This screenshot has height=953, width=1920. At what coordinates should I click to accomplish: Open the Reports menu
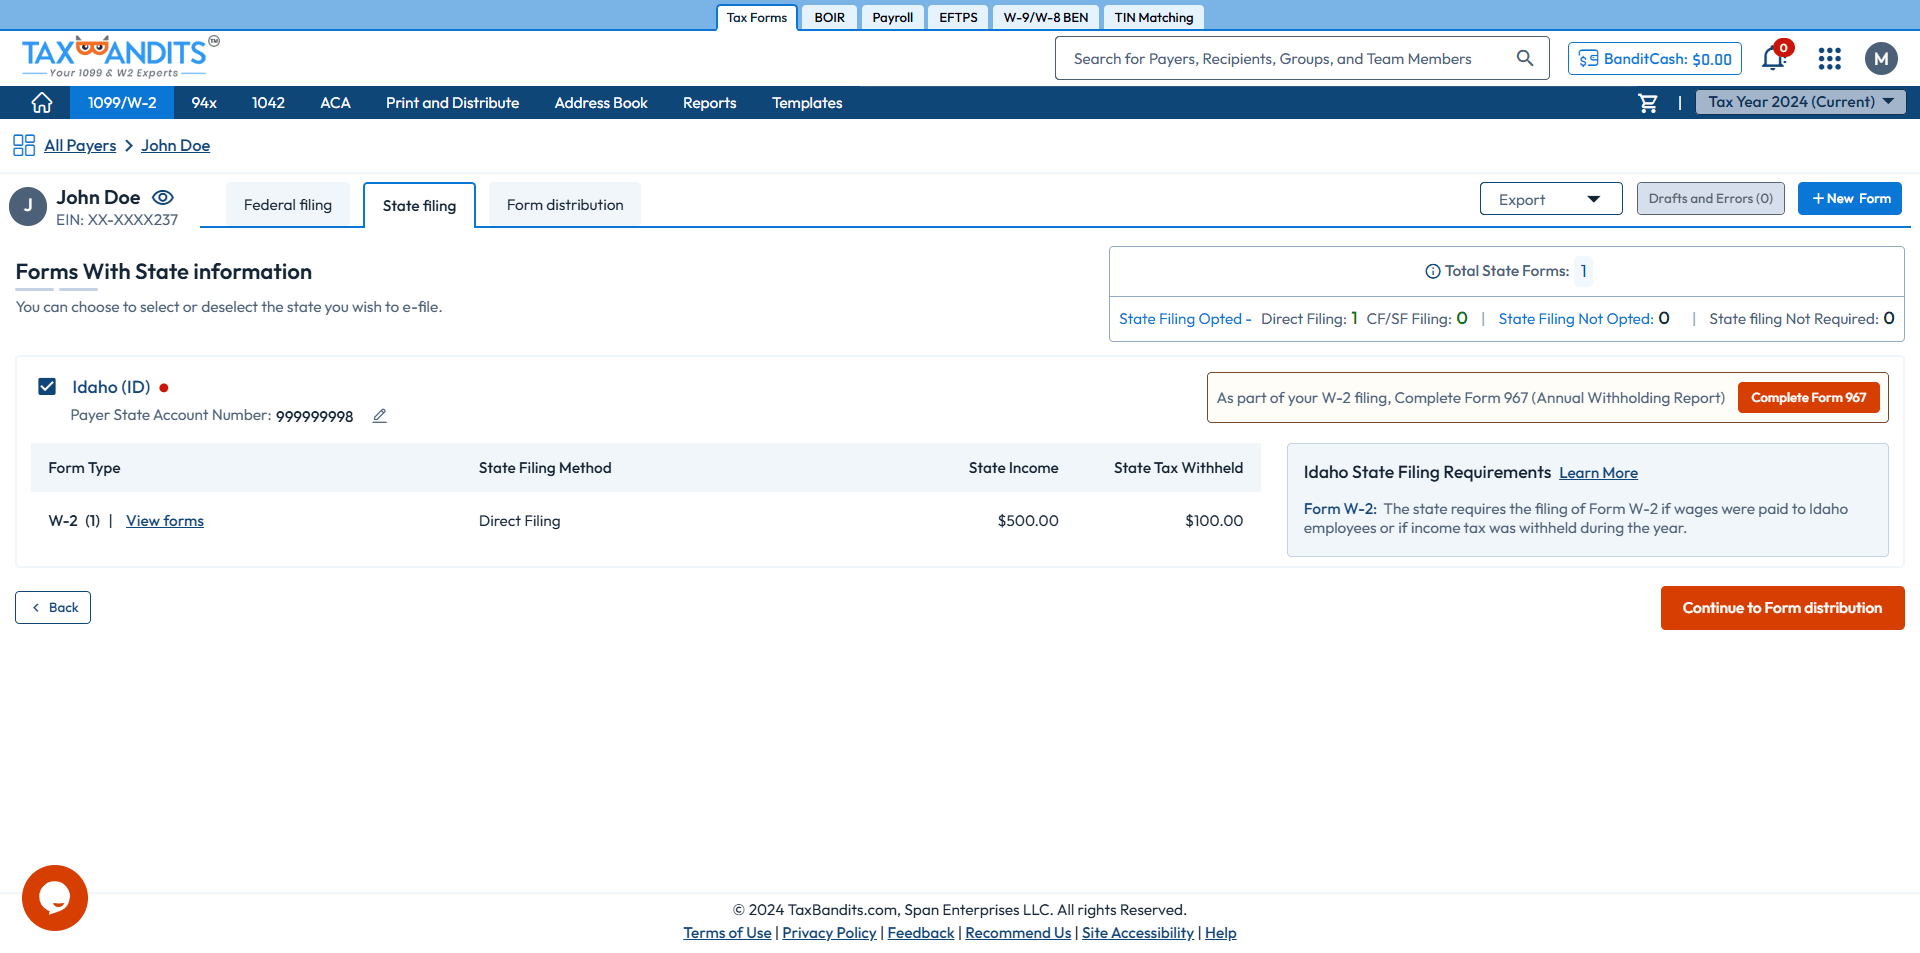point(709,103)
